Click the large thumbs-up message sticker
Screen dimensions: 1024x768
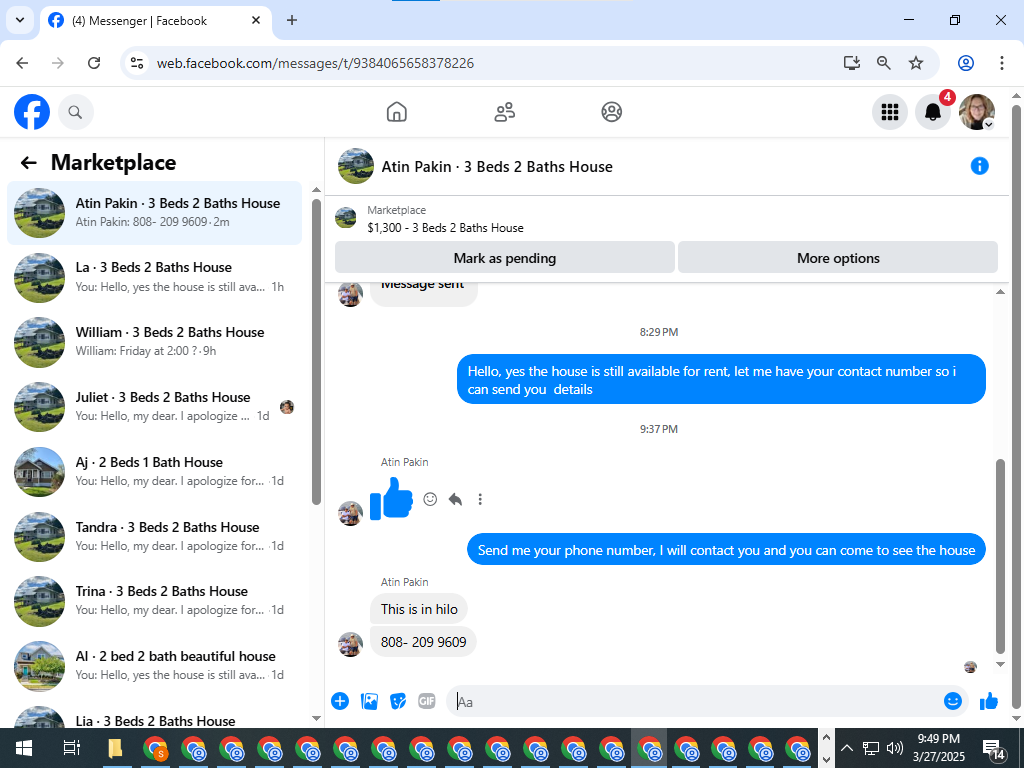coord(392,499)
